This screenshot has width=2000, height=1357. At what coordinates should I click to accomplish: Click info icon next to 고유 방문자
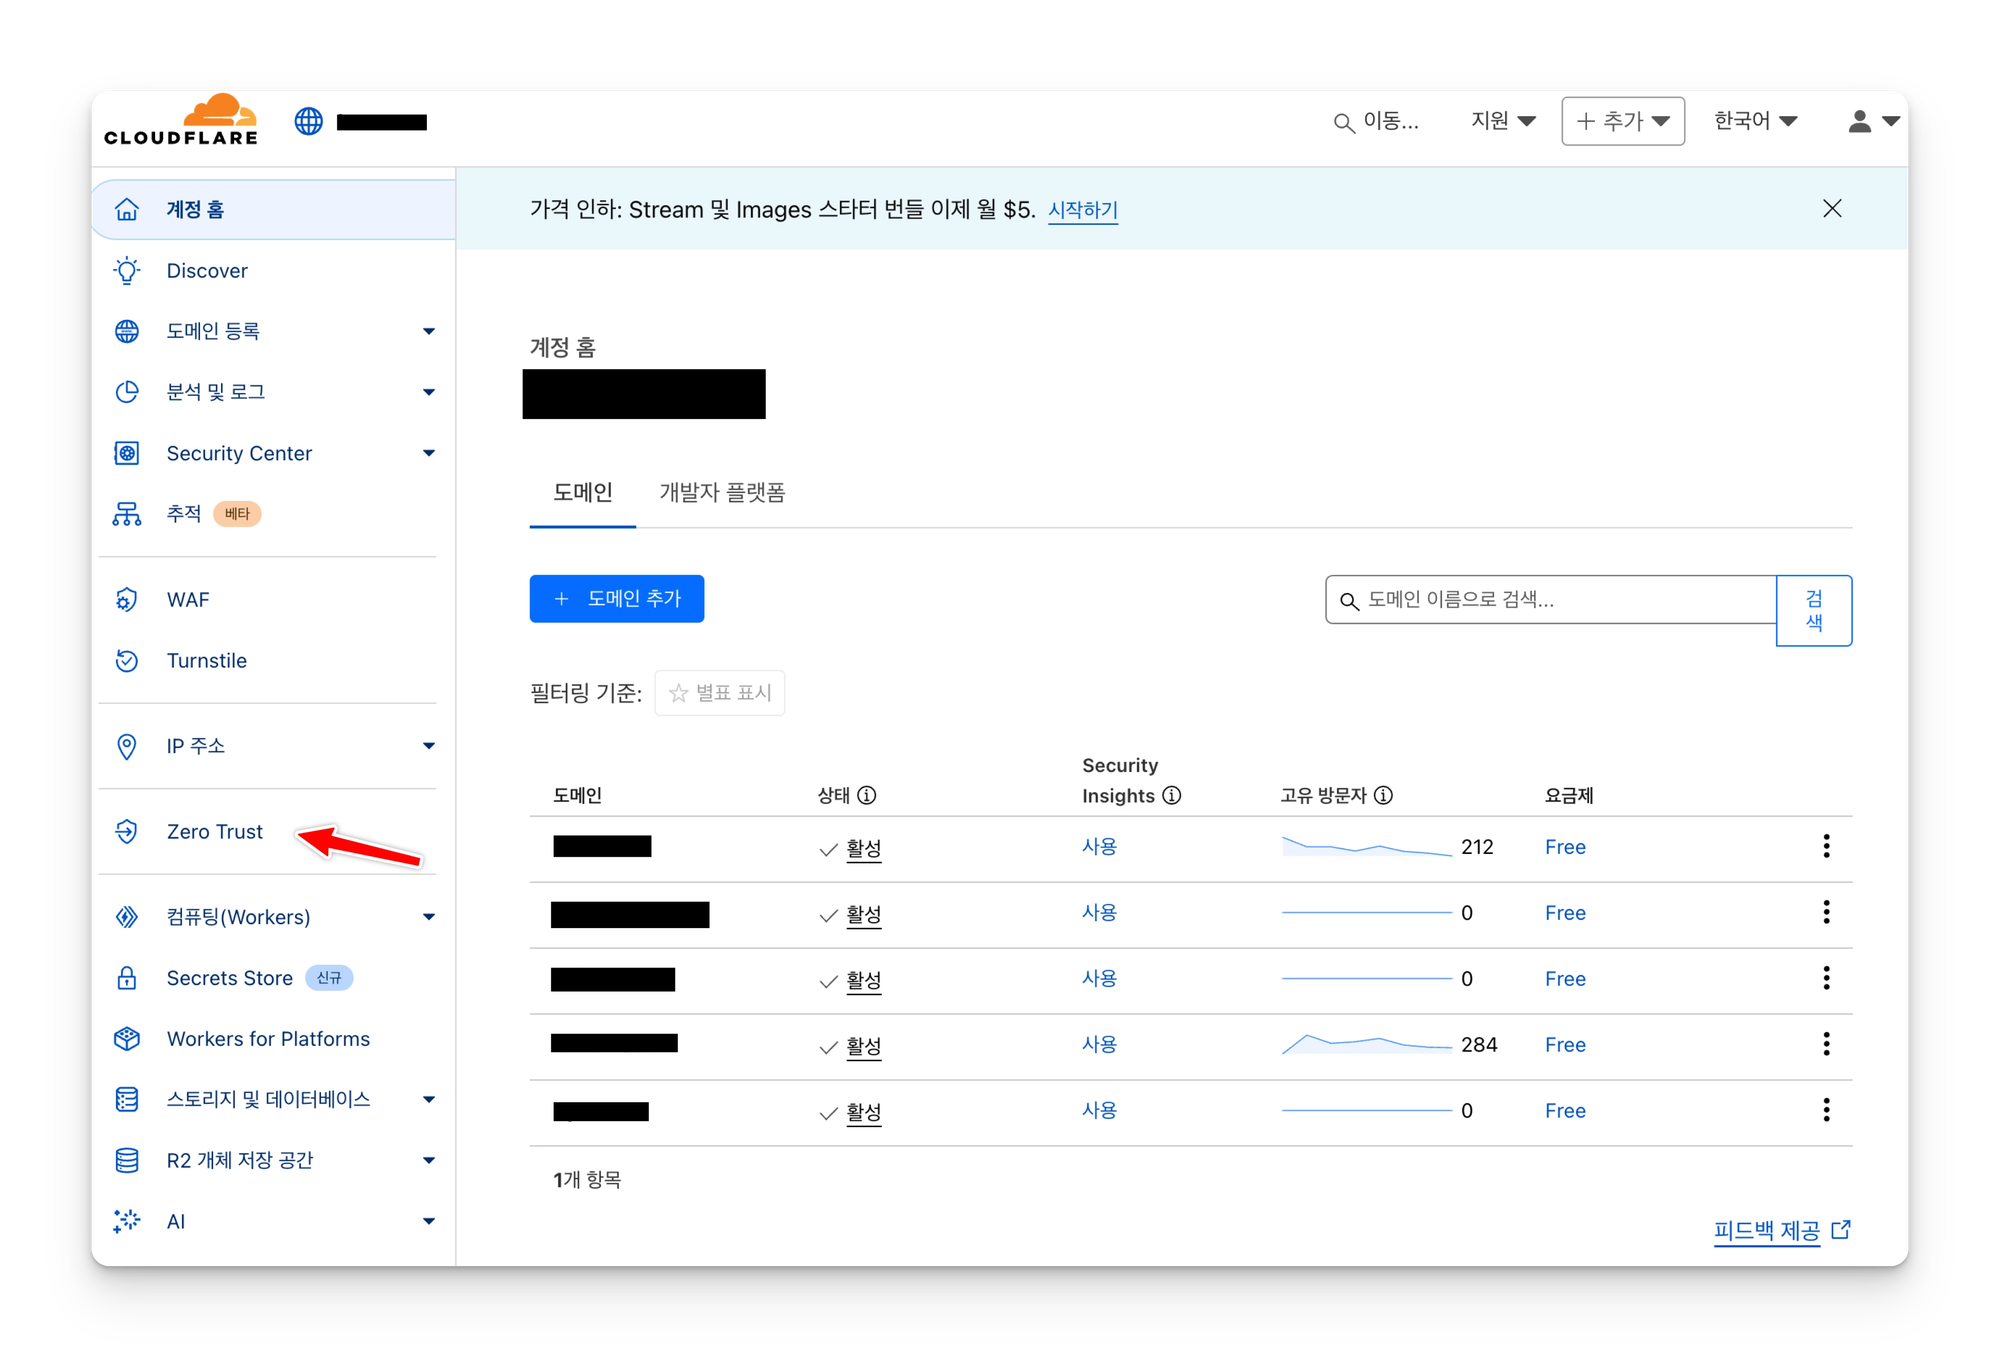[1383, 795]
